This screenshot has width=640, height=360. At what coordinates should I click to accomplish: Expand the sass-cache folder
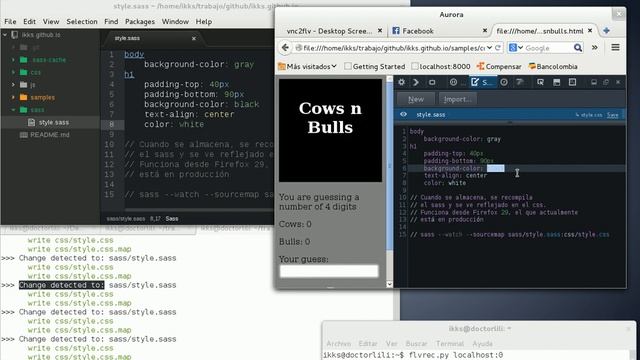[13, 60]
